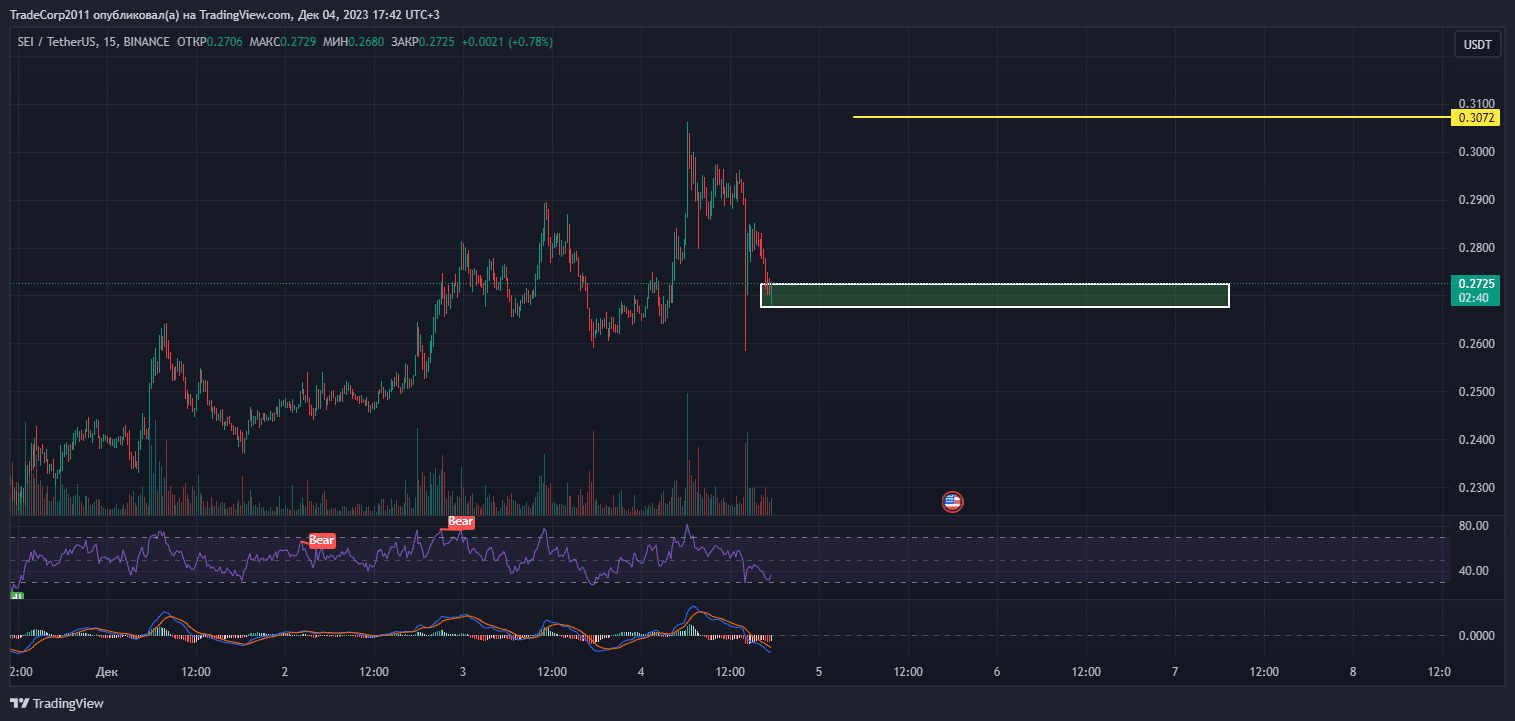Select the green rectangle drawing on the chart
The width and height of the screenshot is (1515, 721).
(995, 294)
